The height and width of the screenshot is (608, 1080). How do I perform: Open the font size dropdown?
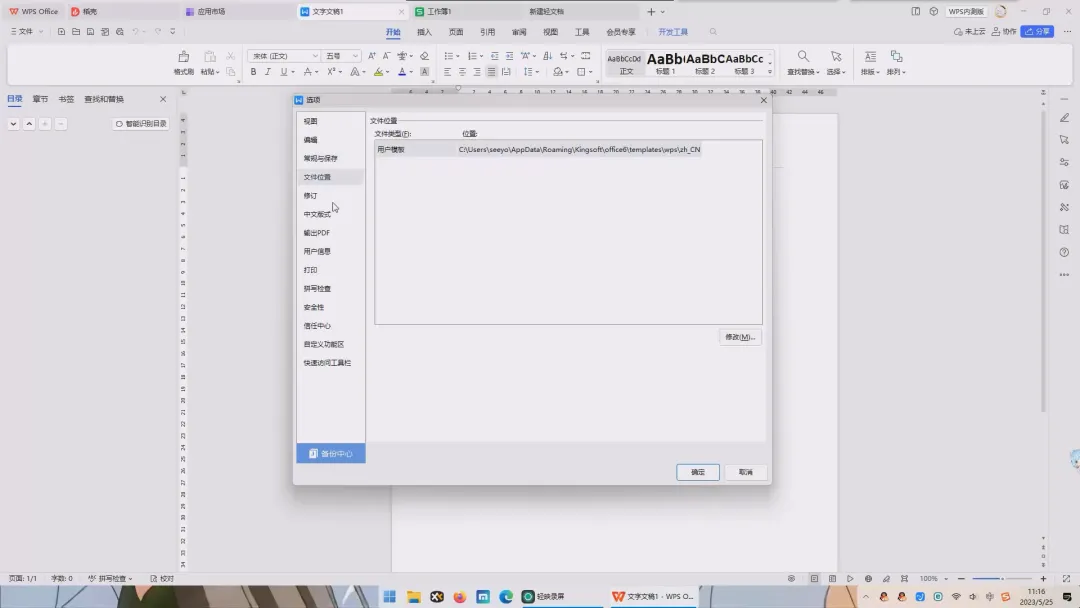click(x=355, y=56)
